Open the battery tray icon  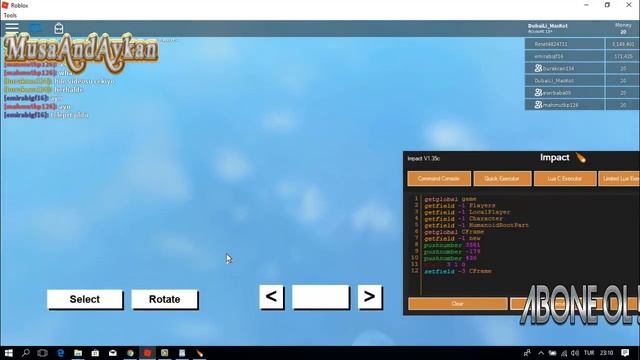pos(552,353)
